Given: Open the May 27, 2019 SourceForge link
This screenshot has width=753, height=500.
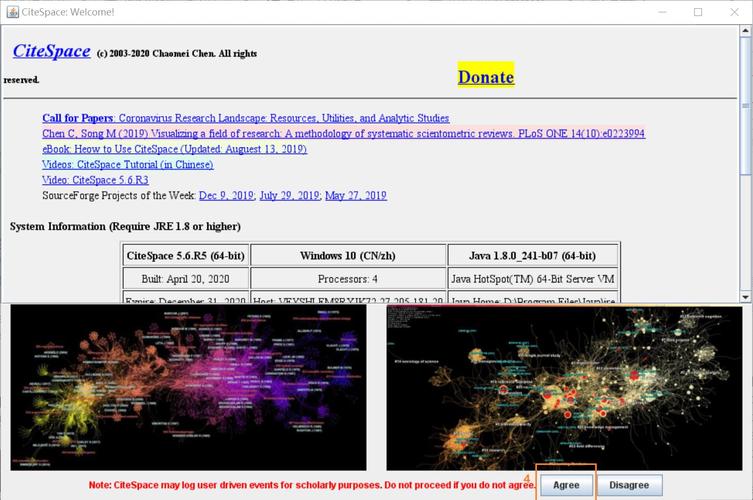Looking at the screenshot, I should click(x=356, y=195).
